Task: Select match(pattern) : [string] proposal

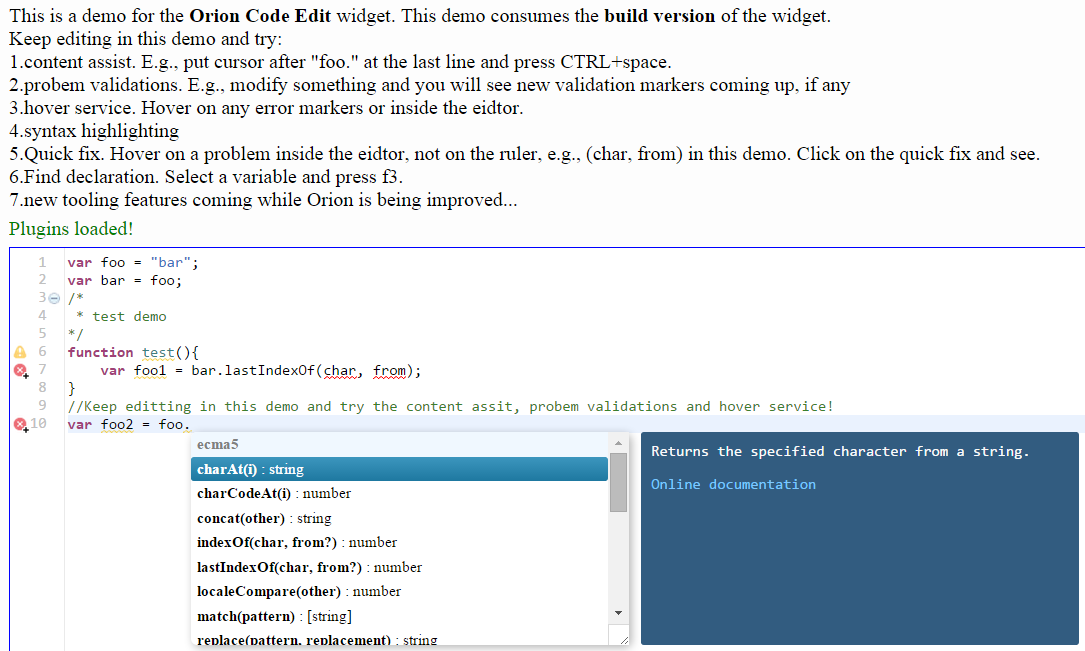Action: tap(399, 616)
